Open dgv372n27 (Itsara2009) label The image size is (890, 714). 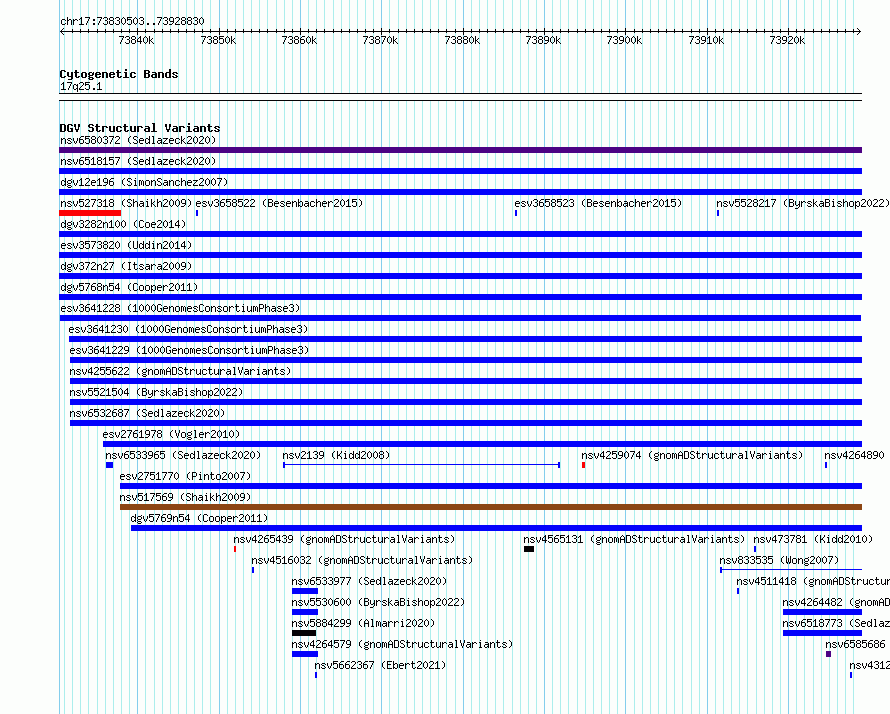[126, 266]
